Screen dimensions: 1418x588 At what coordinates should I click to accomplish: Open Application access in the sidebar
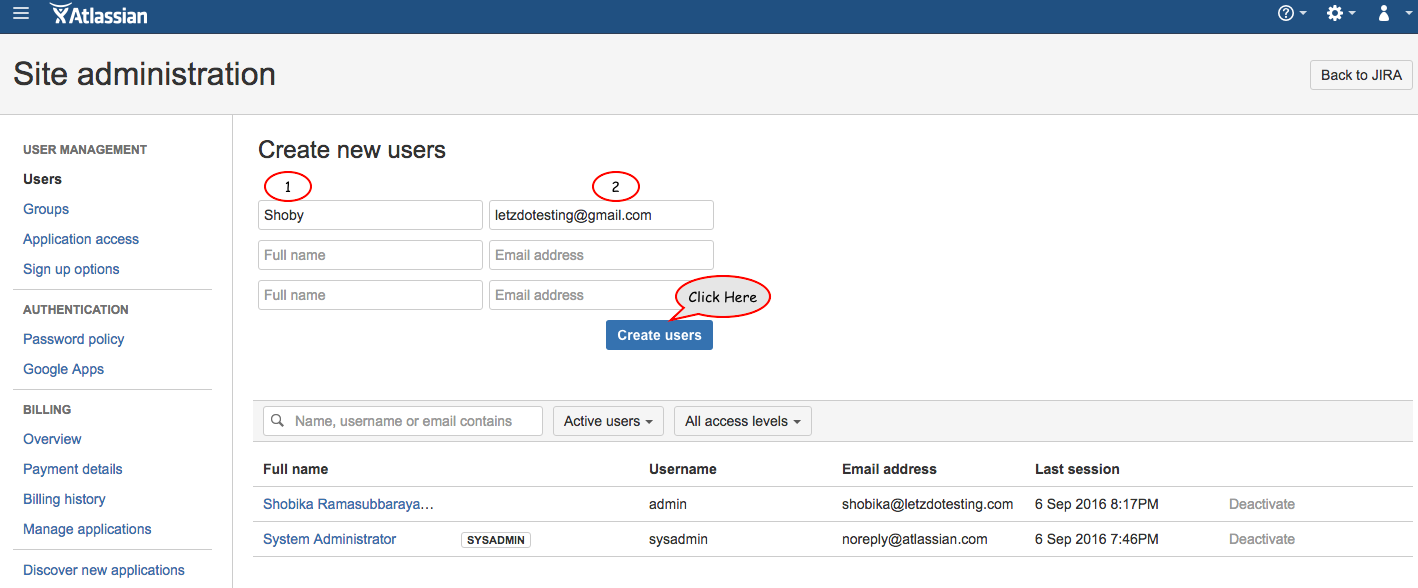(81, 239)
